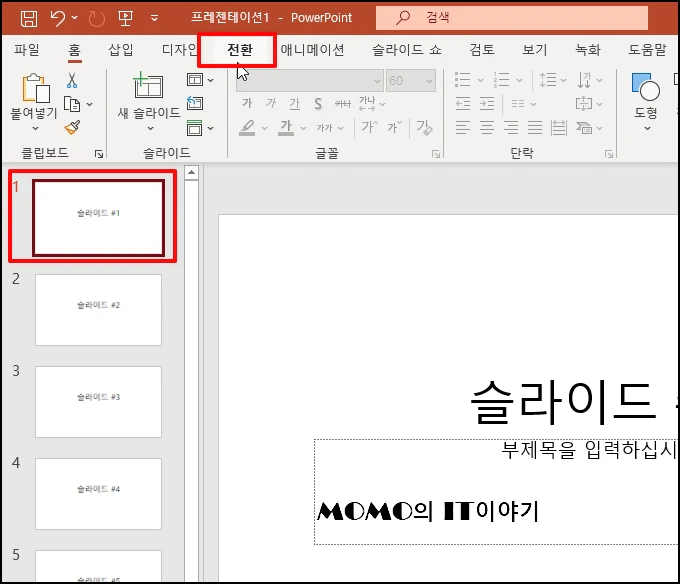
Task: Open the font size 60 combo box
Action: click(411, 81)
